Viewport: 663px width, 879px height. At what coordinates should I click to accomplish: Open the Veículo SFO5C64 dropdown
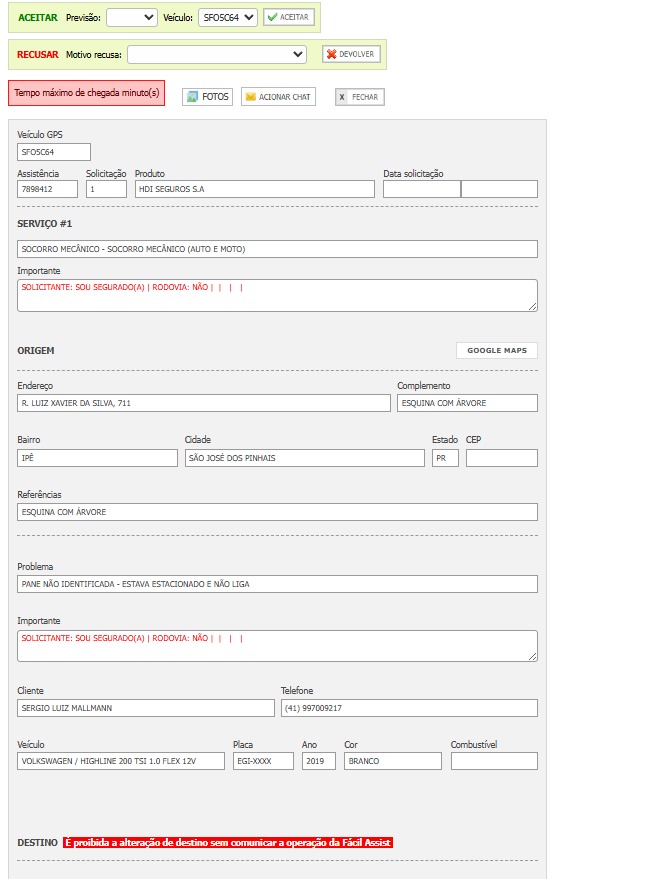228,17
